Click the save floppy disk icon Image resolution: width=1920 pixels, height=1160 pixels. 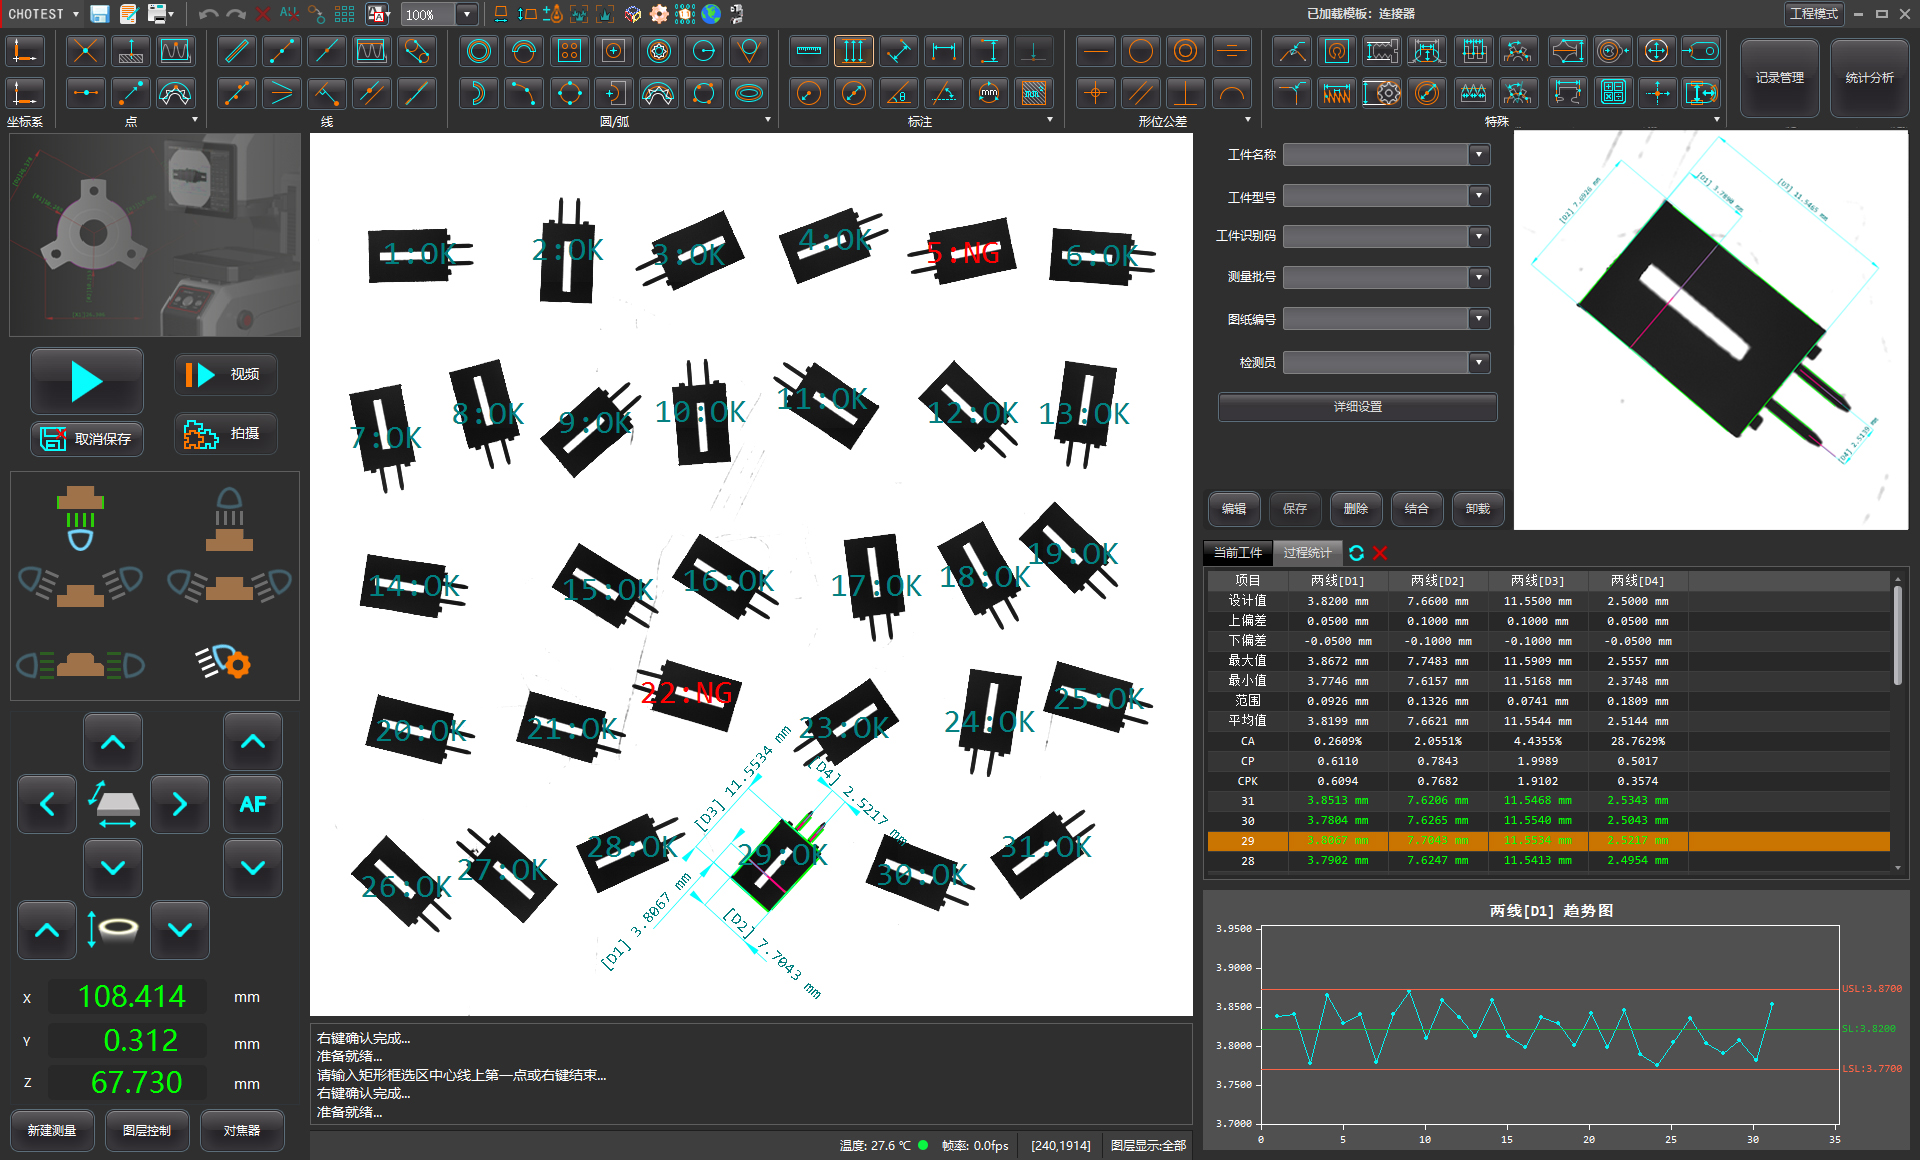coord(99,14)
